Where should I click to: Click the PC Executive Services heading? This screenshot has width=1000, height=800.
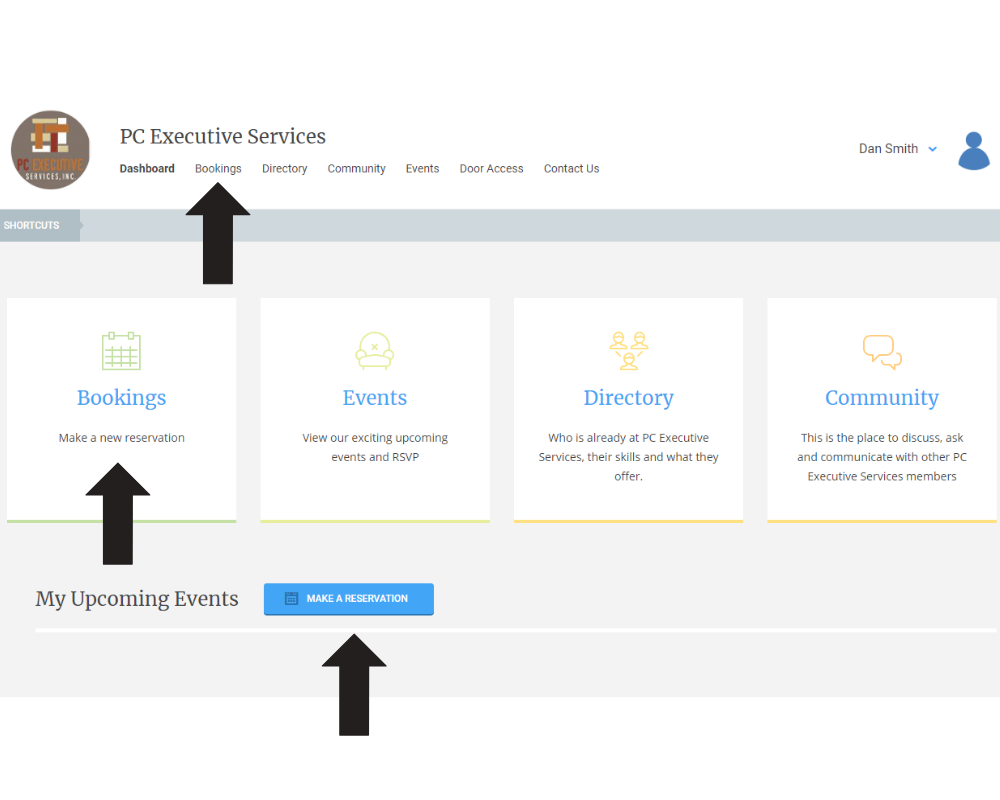click(x=223, y=136)
